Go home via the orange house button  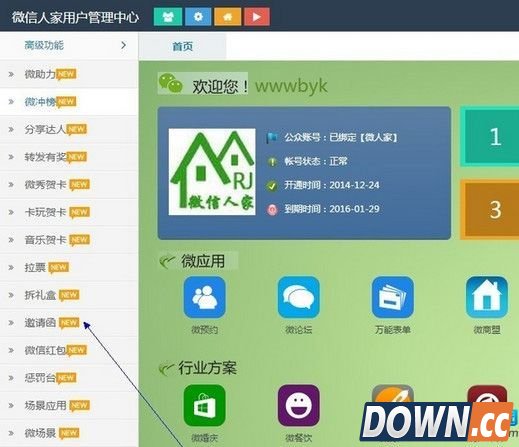228,17
